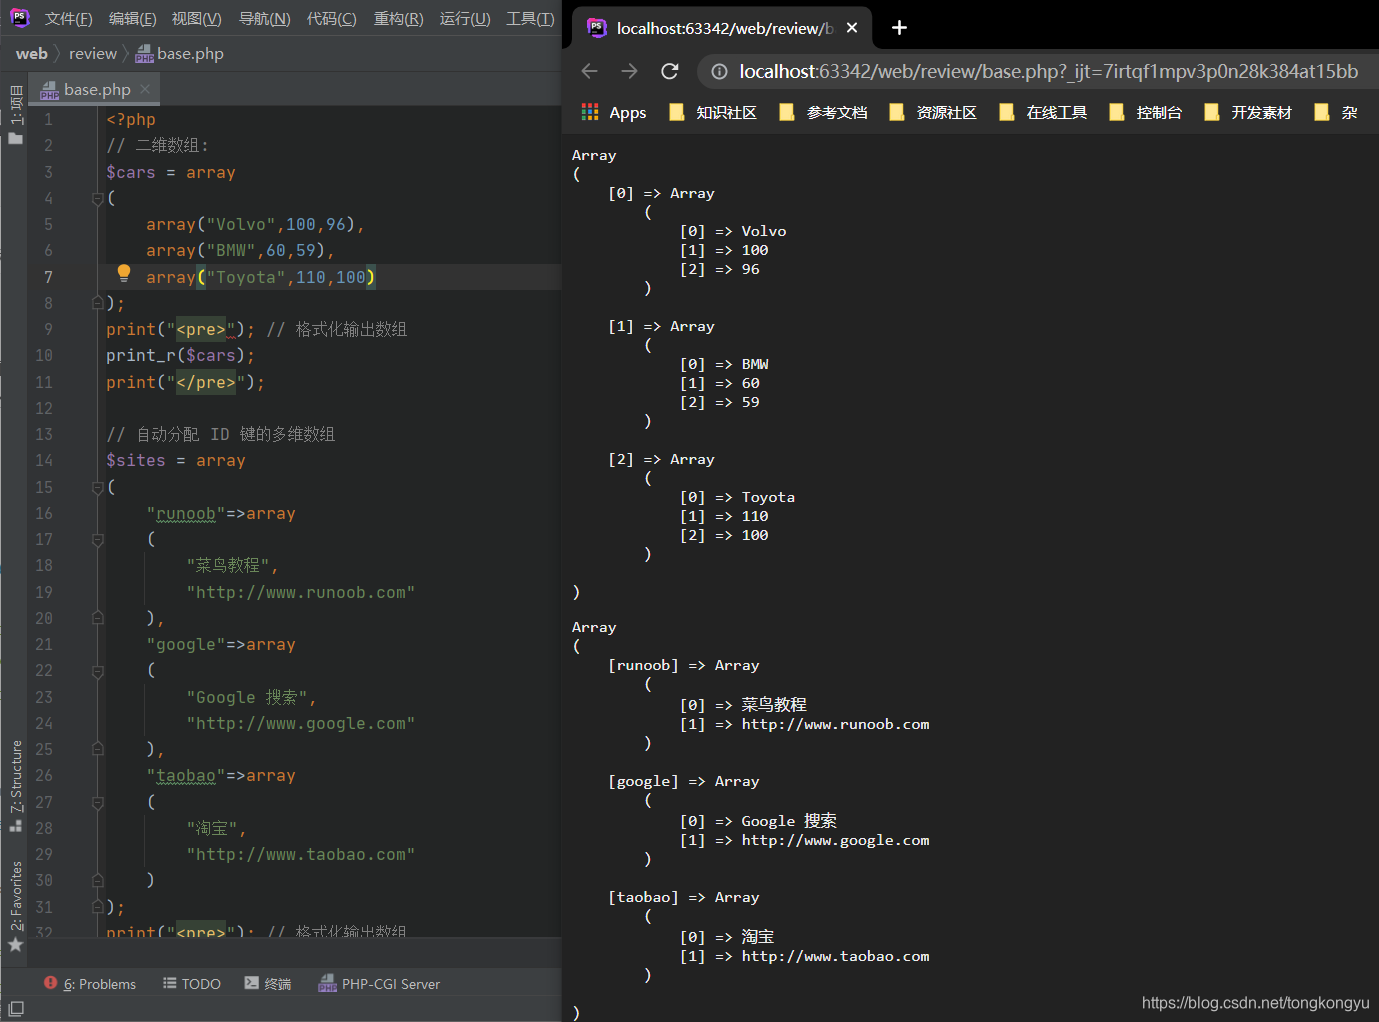The image size is (1379, 1022).
Task: Collapse fold end marker at line 8
Action: 98,303
